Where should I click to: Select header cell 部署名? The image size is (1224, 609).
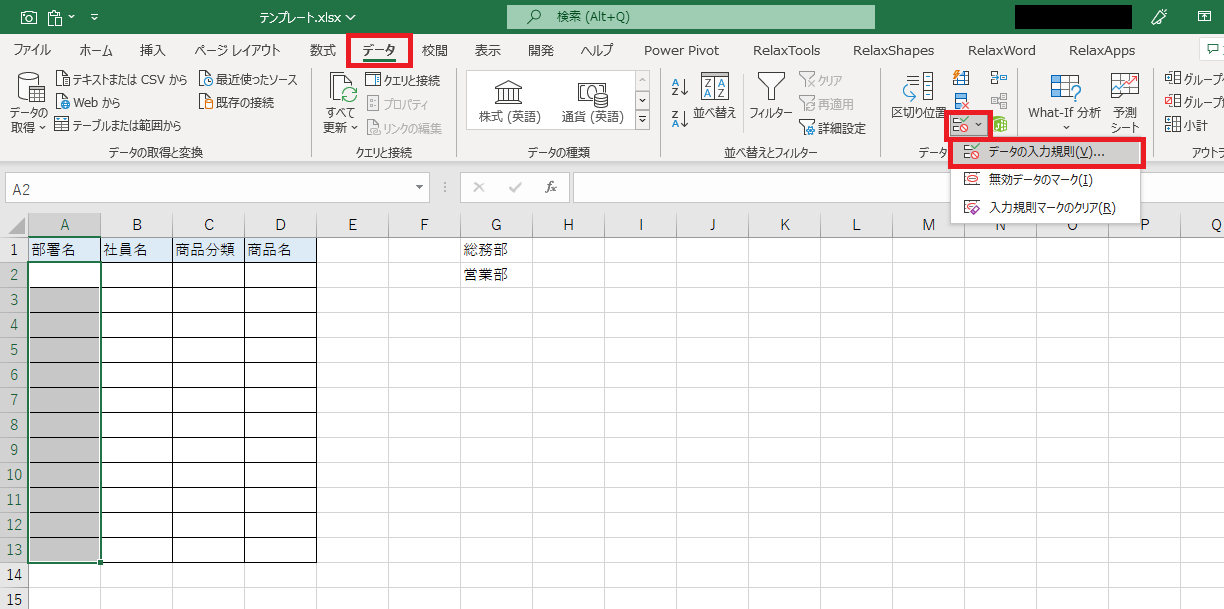[64, 250]
